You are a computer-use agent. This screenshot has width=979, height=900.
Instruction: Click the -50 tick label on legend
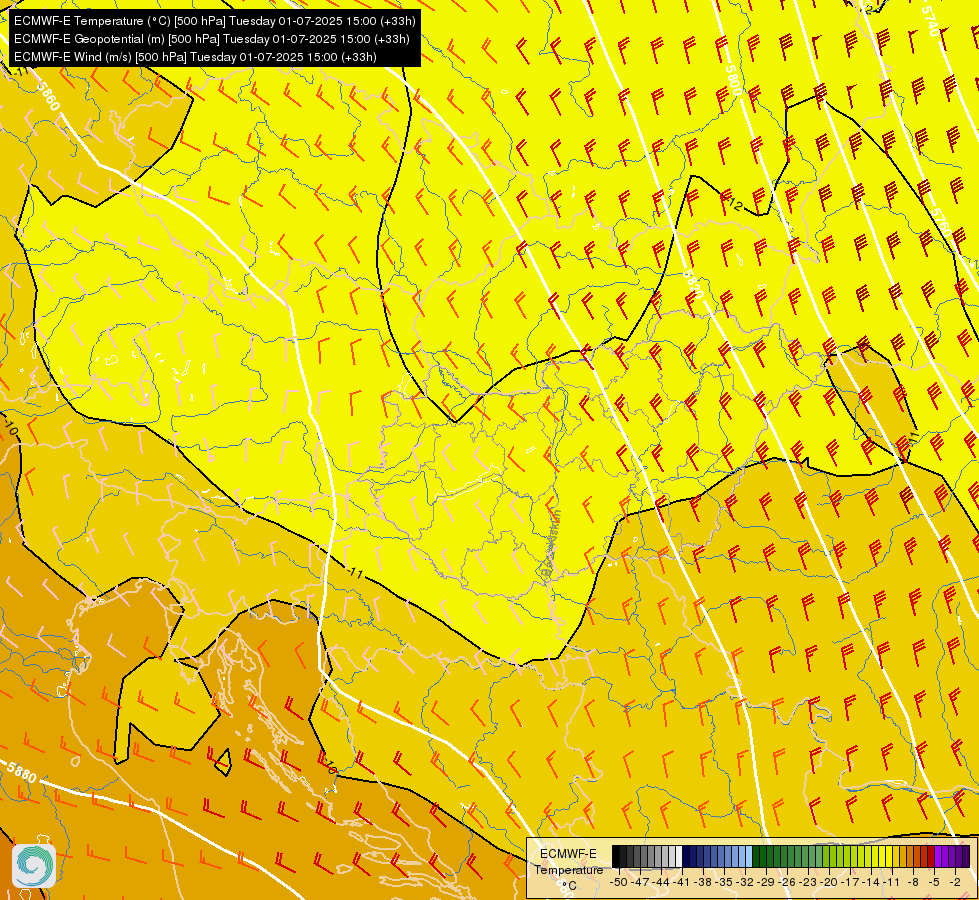tap(619, 883)
